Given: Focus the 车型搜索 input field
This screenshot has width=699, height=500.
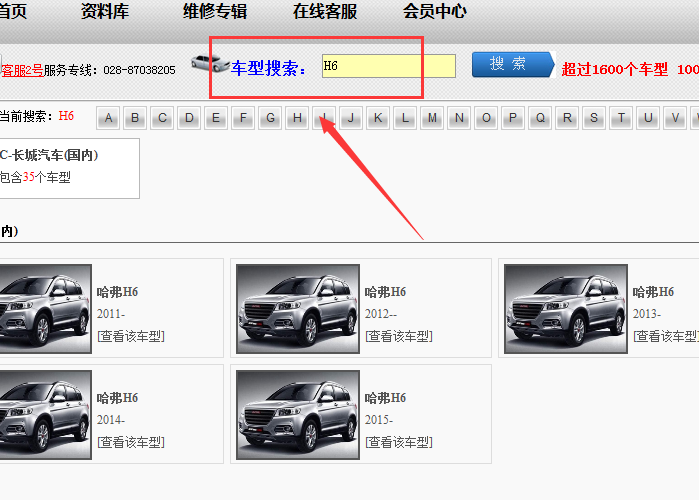Looking at the screenshot, I should [389, 66].
